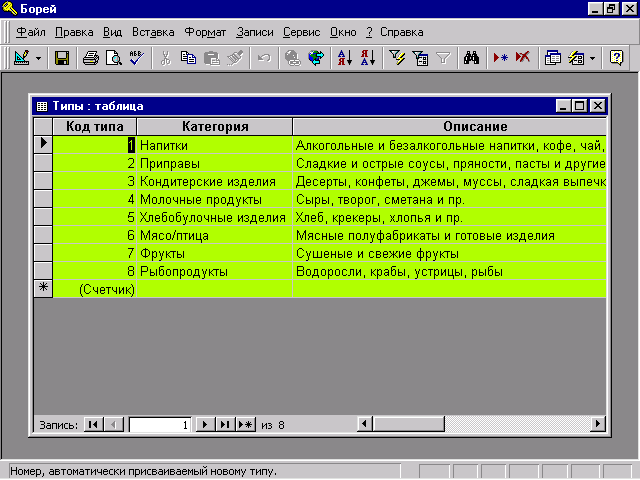The image size is (640, 480).
Task: Filter by form icon
Action: click(x=420, y=58)
